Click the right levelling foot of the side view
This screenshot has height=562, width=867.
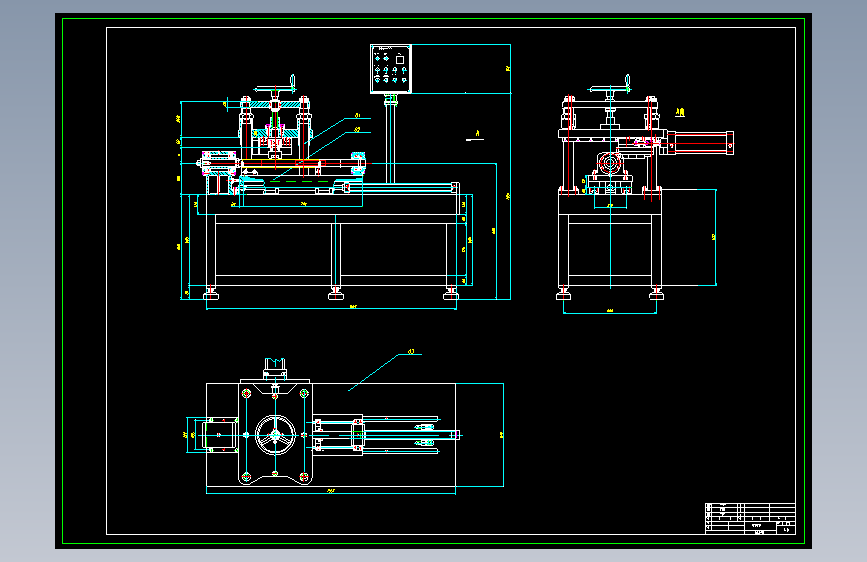coord(656,293)
